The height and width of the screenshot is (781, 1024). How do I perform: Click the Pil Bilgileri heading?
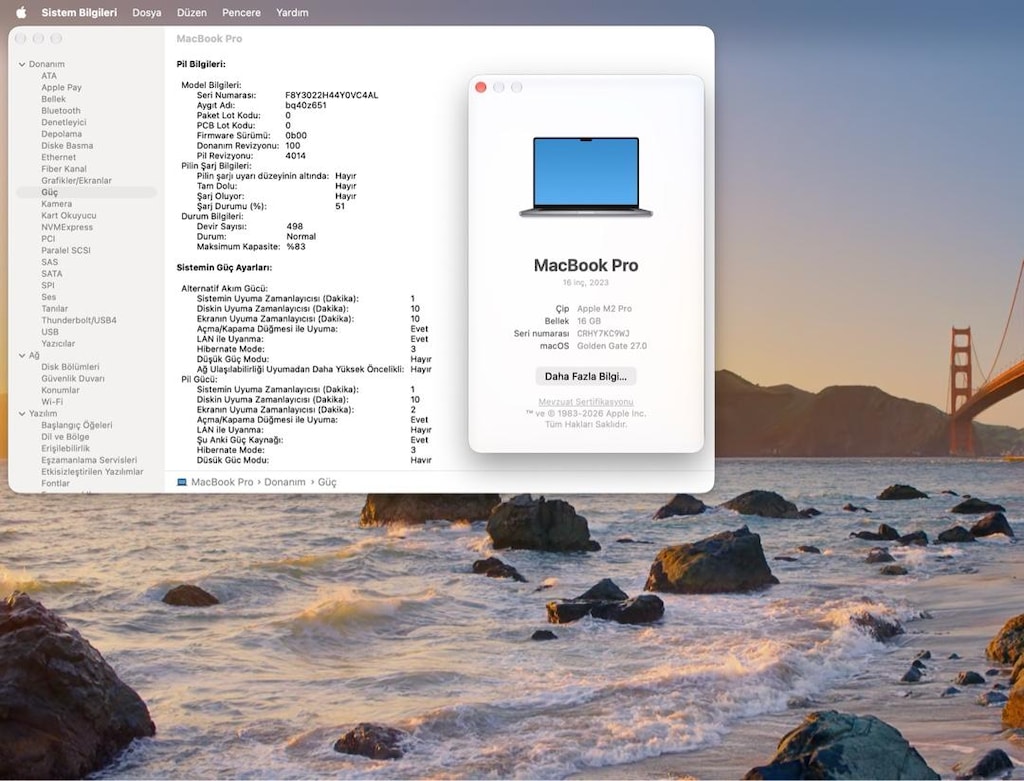(x=201, y=64)
